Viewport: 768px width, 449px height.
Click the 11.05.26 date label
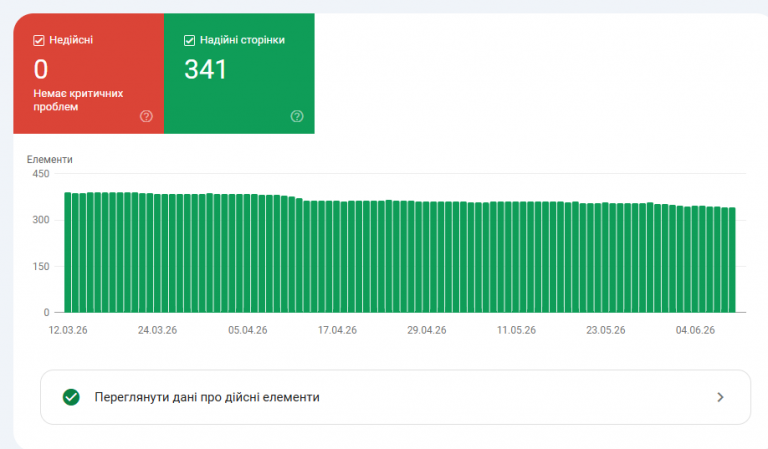pos(516,330)
